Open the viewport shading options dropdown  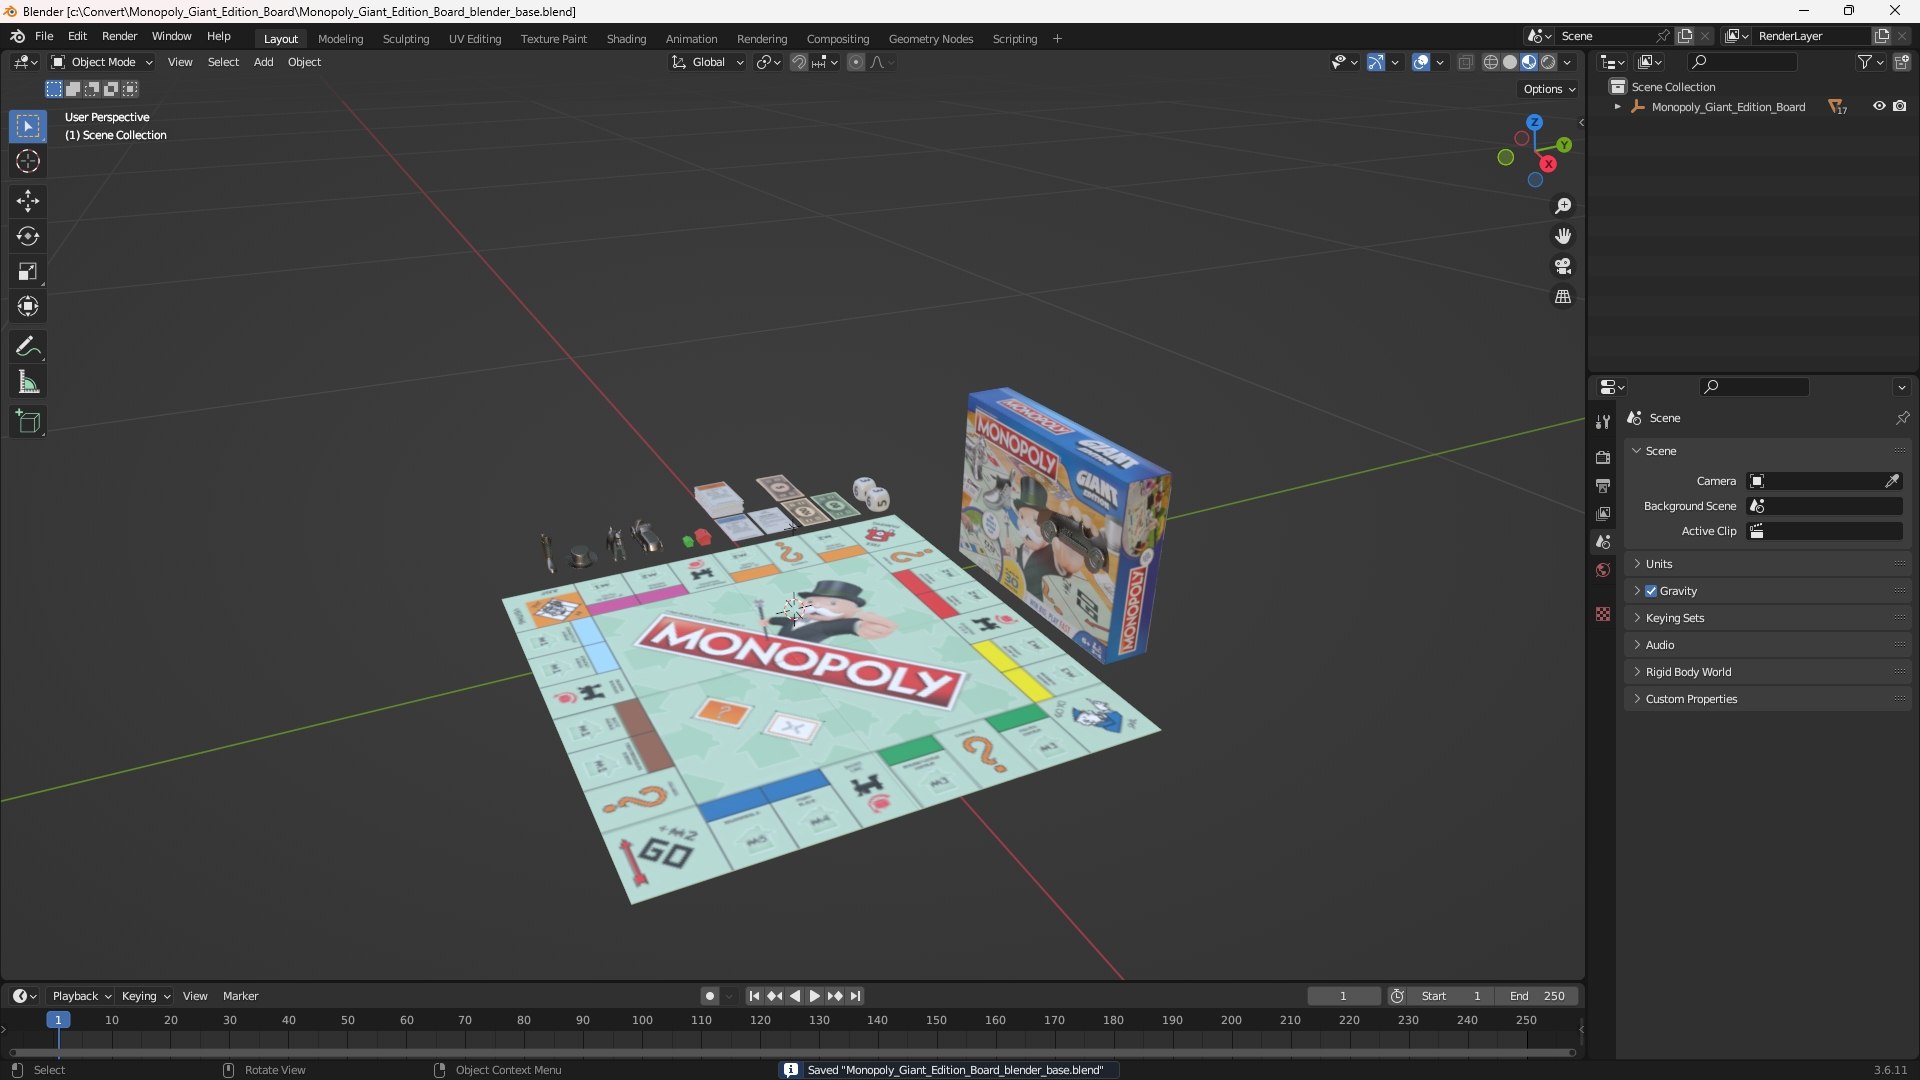[x=1568, y=62]
